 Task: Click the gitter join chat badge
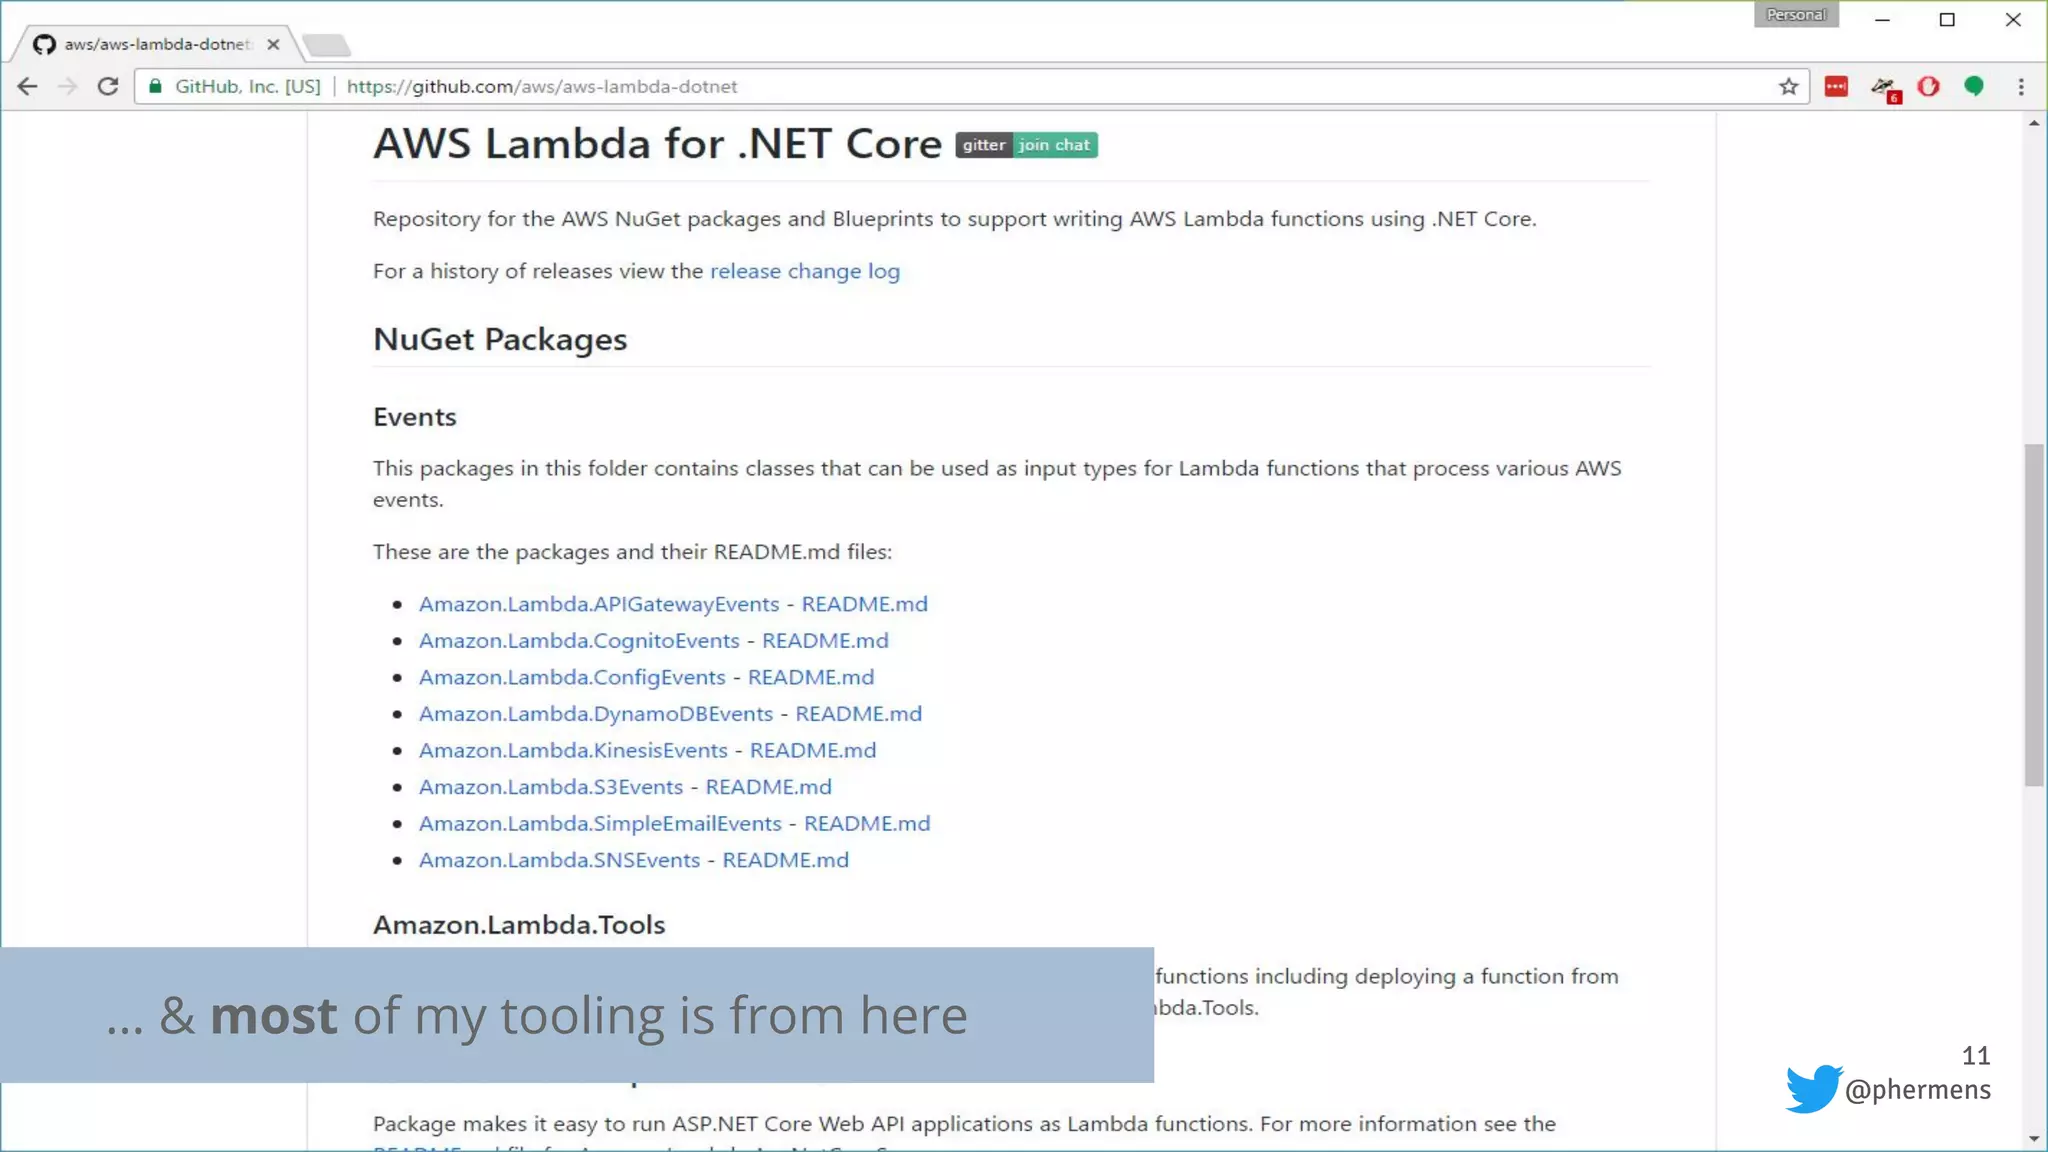(x=1026, y=145)
